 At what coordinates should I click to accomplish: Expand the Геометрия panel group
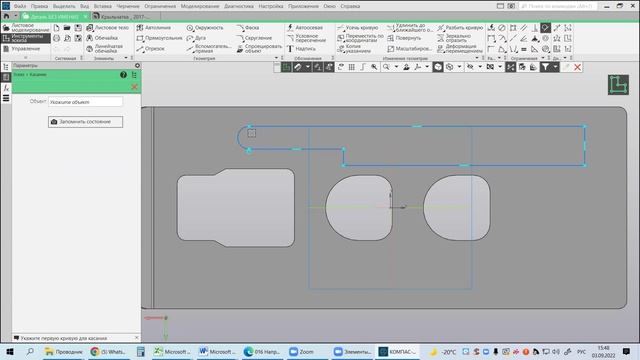point(276,58)
